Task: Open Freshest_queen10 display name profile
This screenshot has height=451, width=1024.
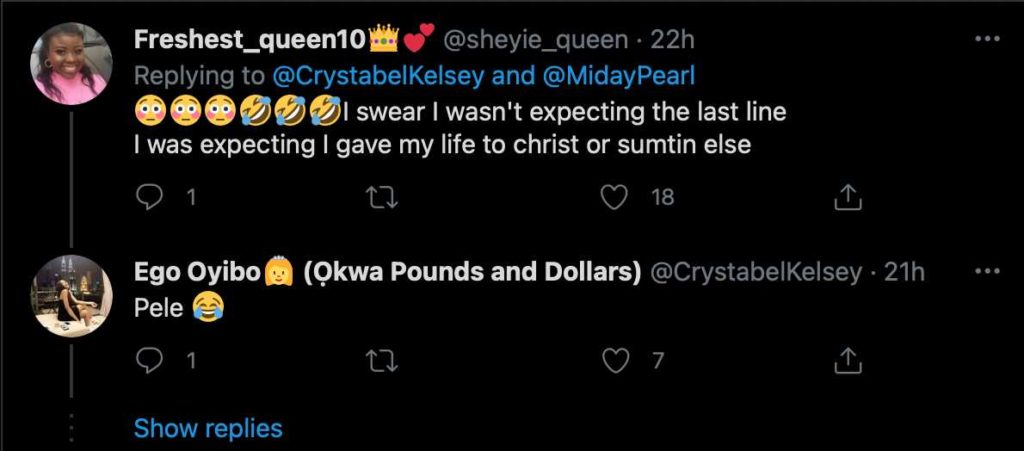Action: (251, 40)
